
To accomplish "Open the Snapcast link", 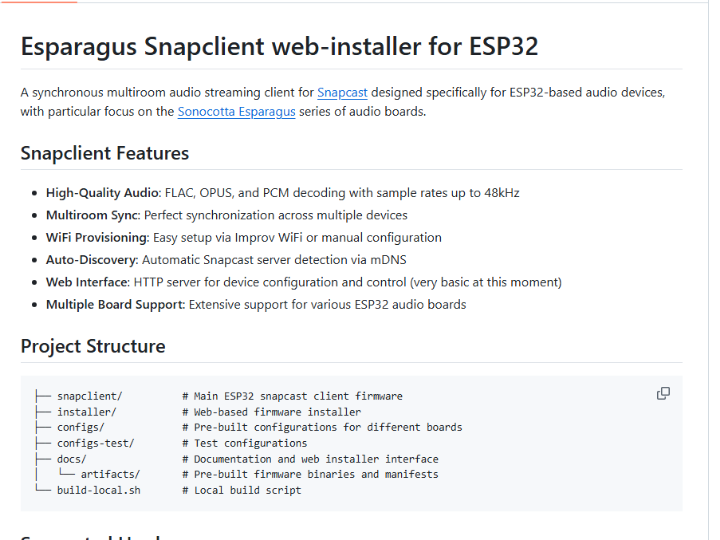I will [x=342, y=93].
